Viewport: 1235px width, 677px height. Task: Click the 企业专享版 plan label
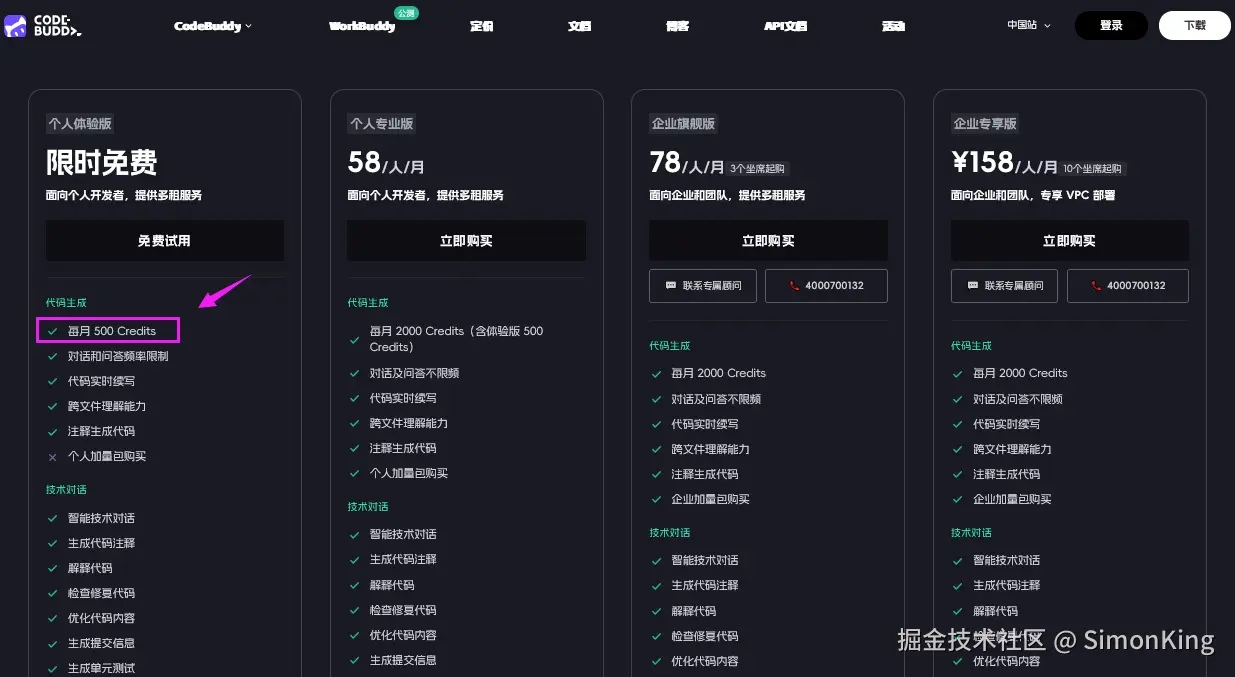click(985, 124)
